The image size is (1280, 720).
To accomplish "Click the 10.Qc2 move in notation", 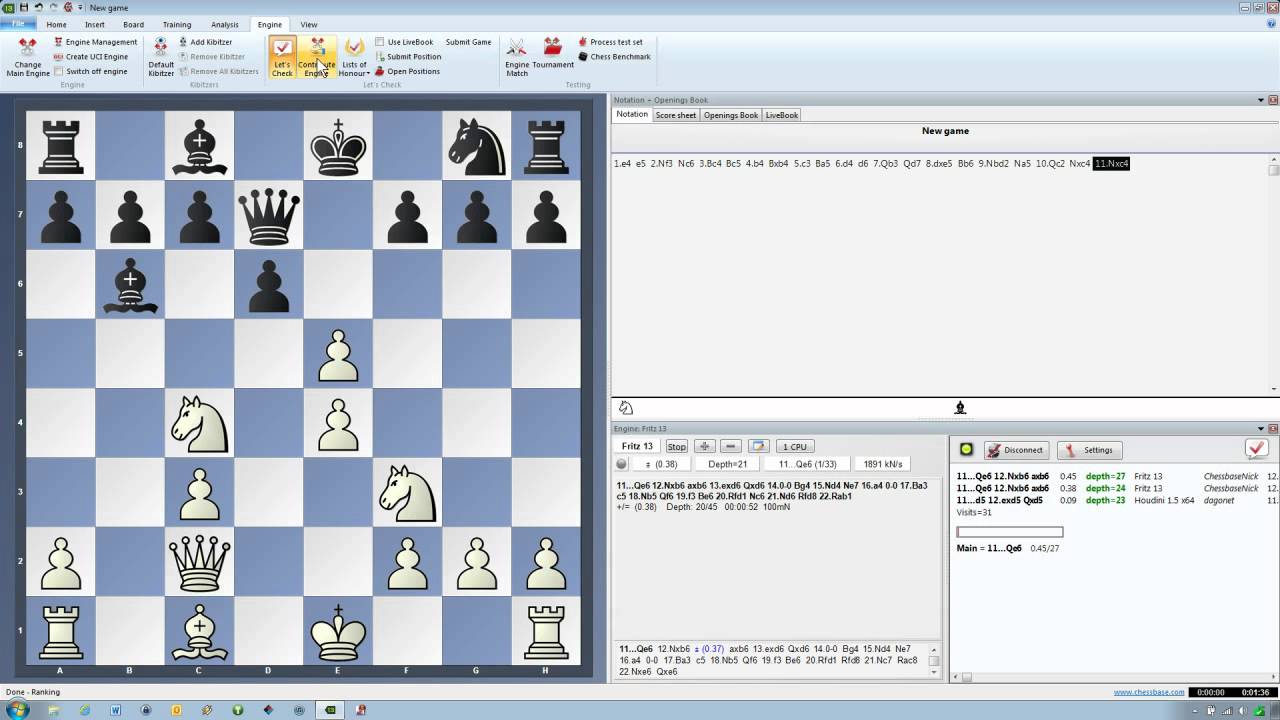I will (x=1050, y=163).
